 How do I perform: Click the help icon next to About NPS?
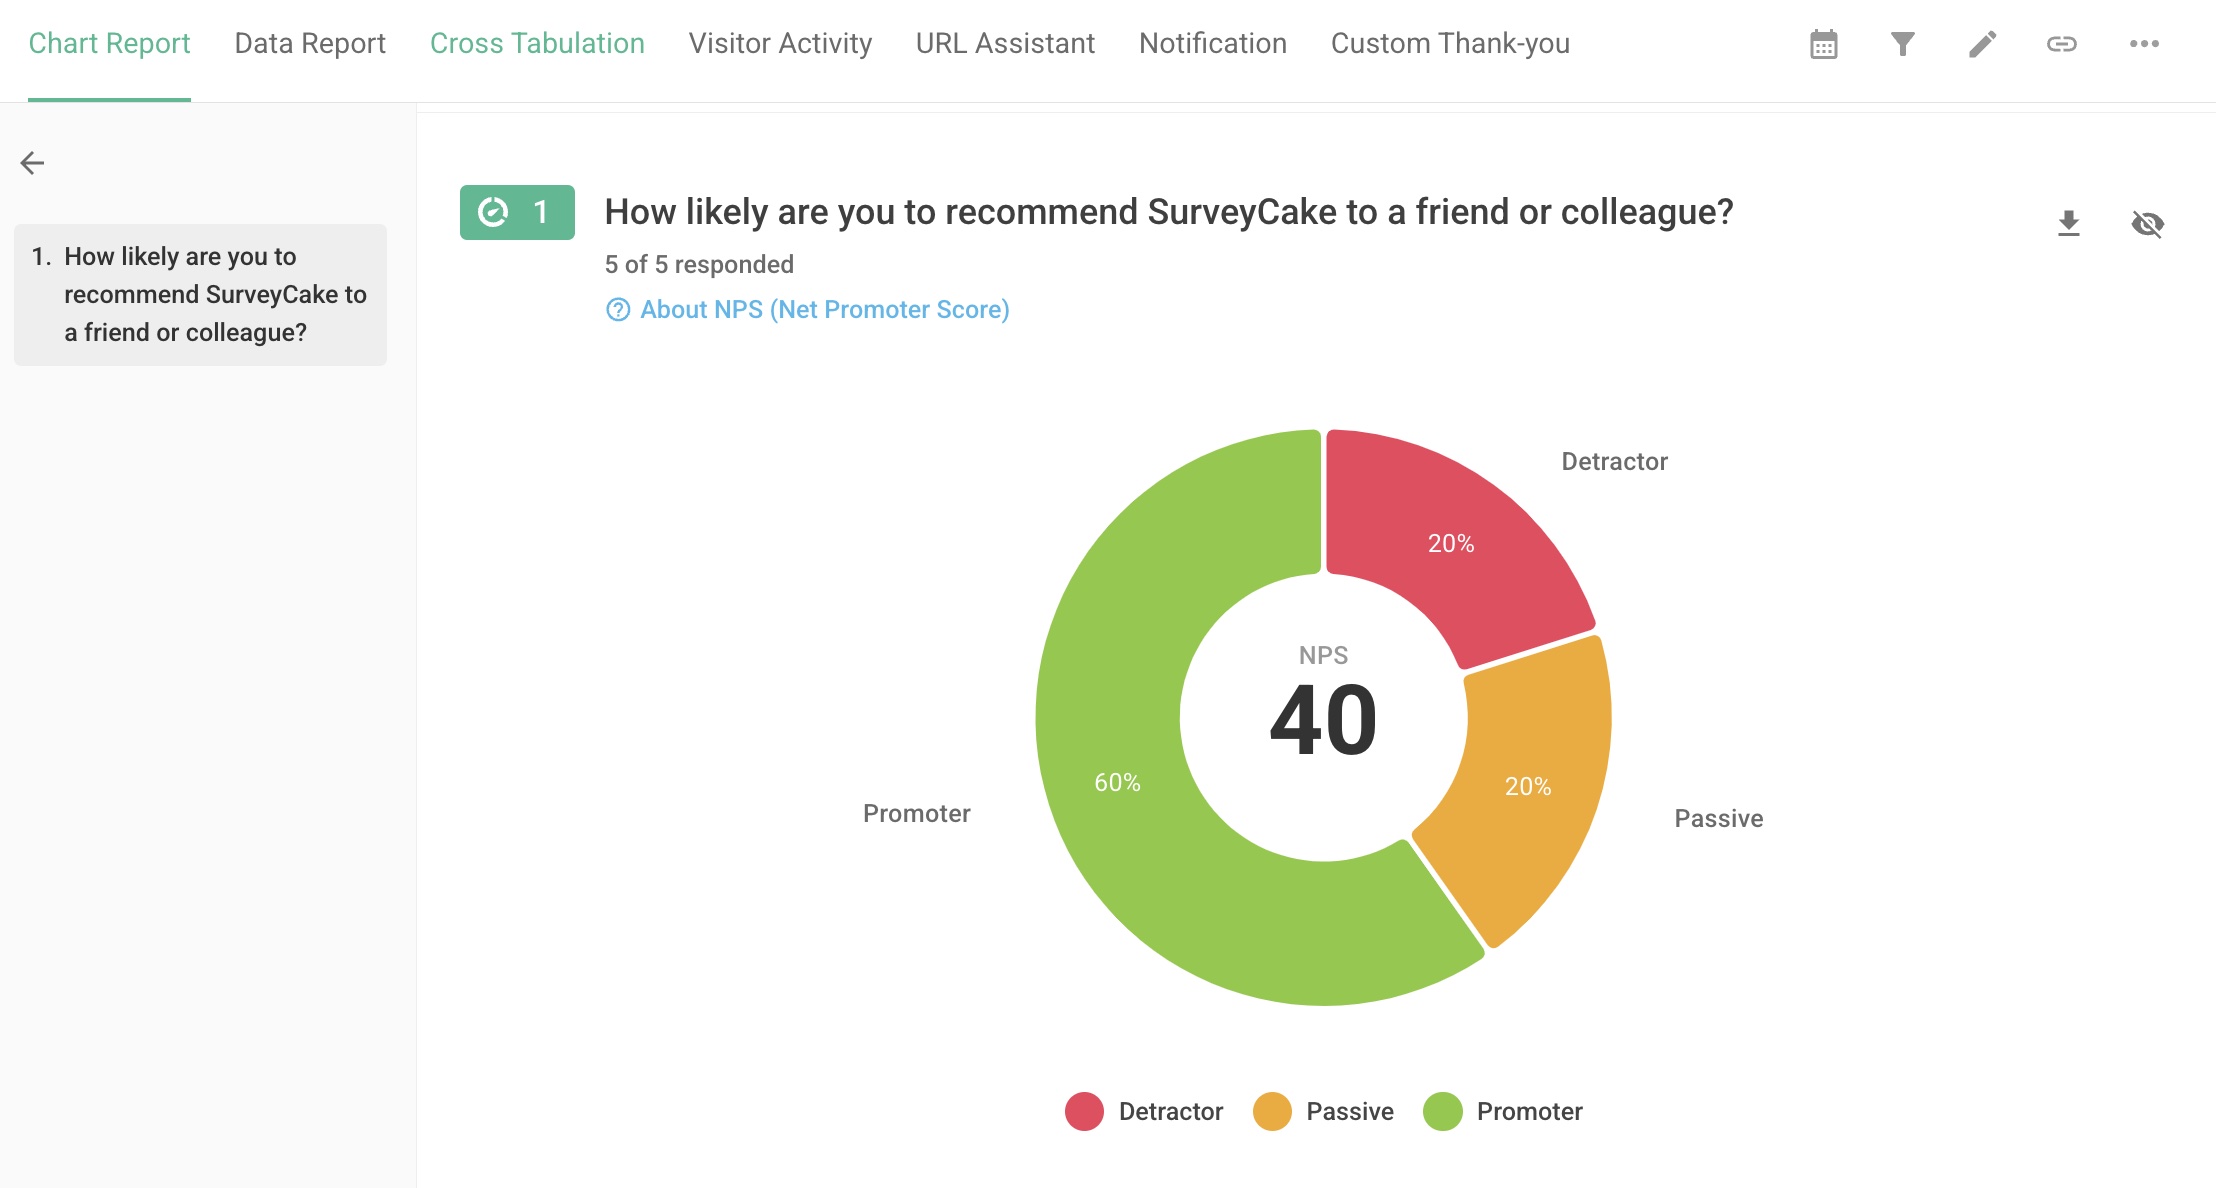[617, 310]
